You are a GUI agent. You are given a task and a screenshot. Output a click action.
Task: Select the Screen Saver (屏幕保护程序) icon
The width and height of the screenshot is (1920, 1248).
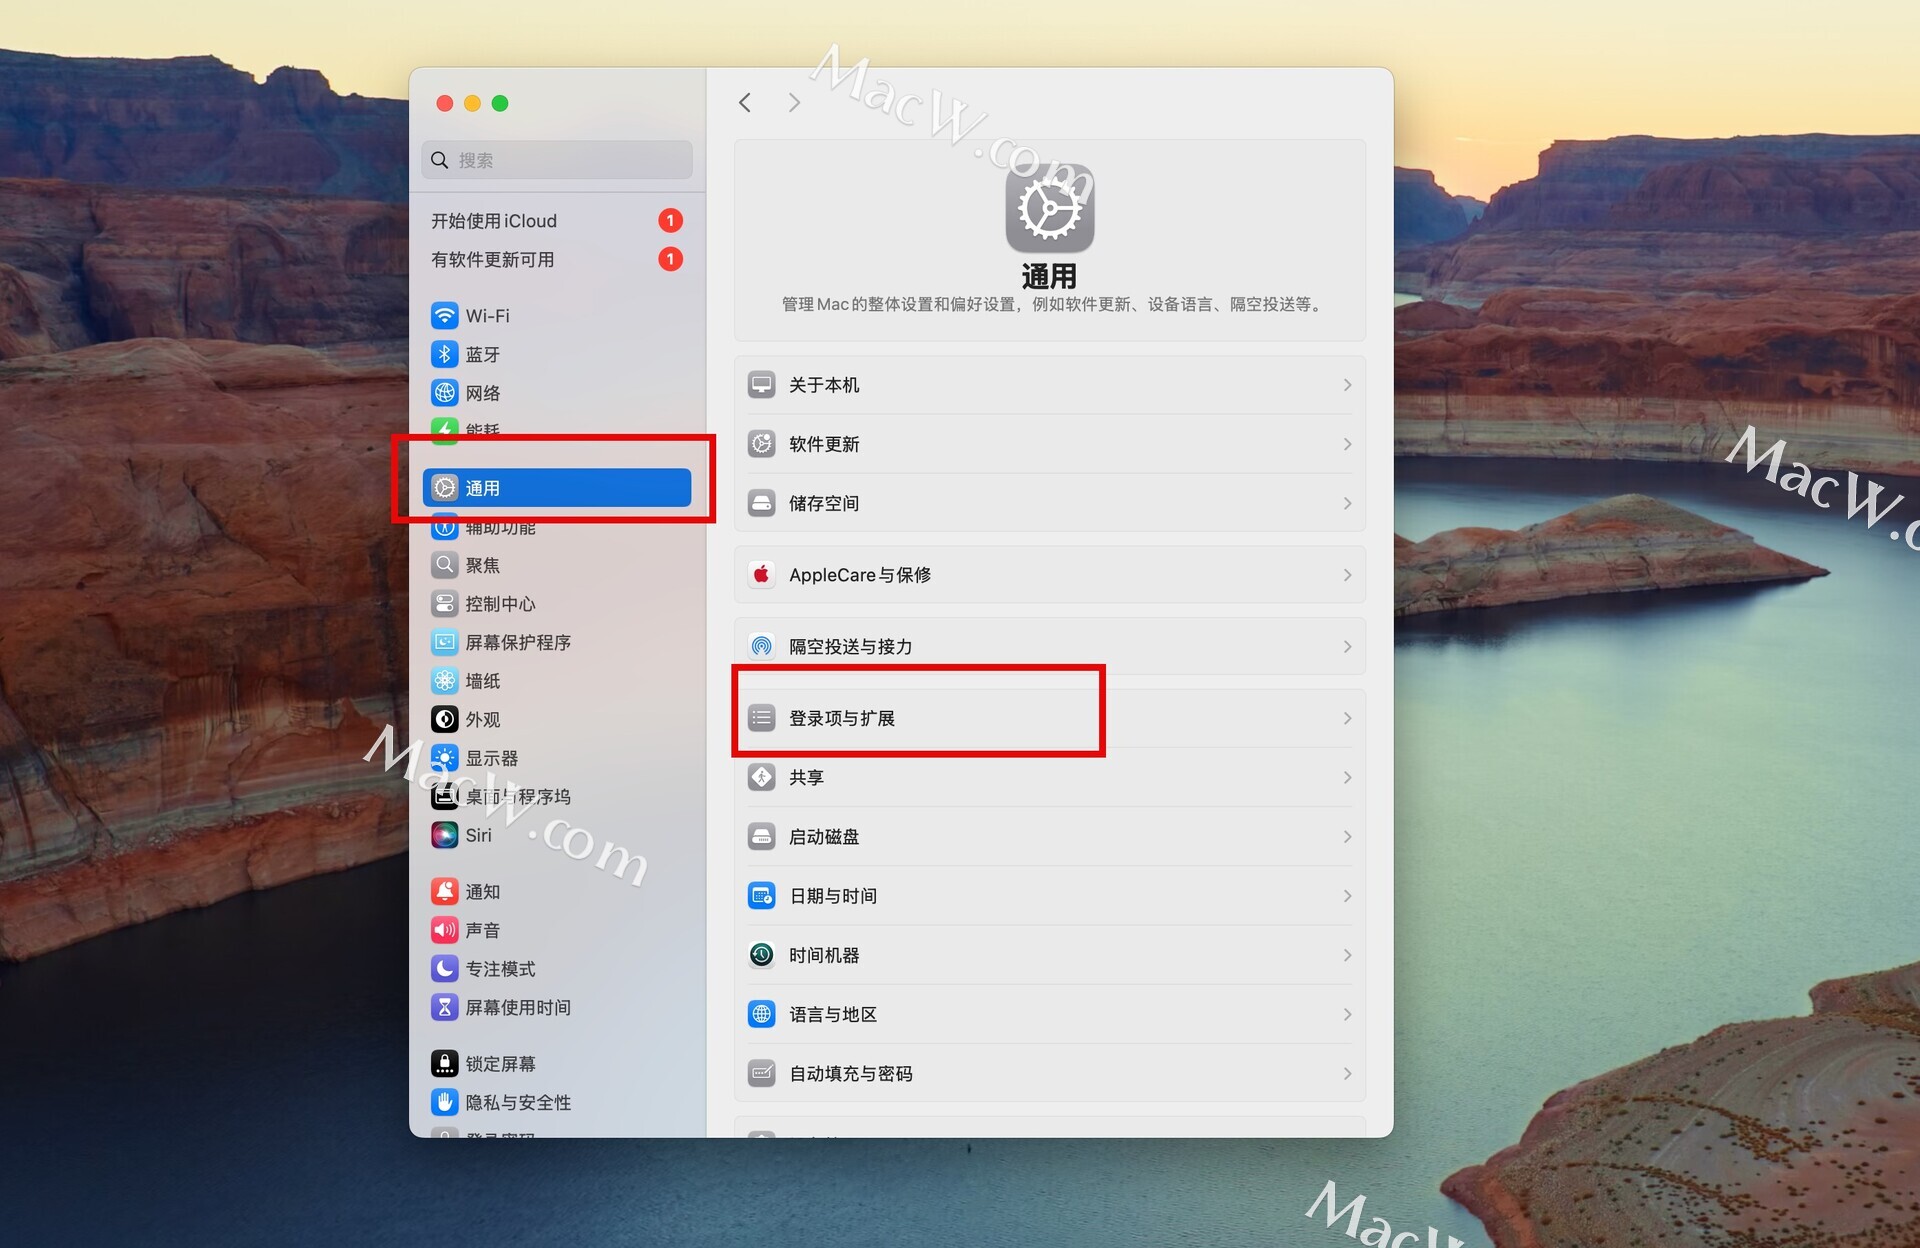pos(445,642)
